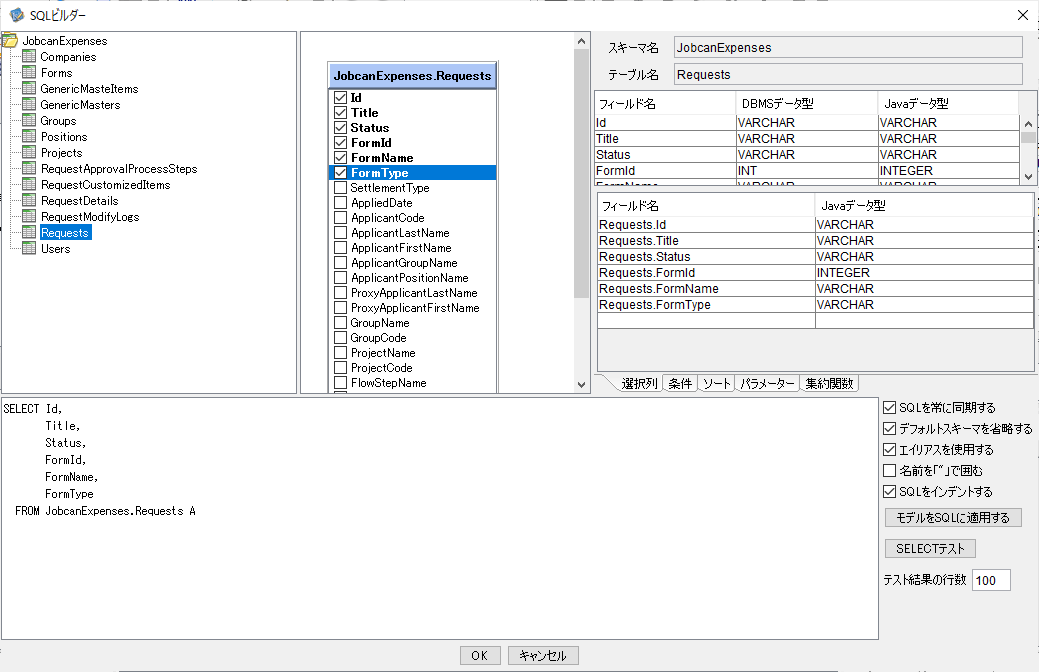
Task: Click the Users table icon
Action: [x=29, y=248]
